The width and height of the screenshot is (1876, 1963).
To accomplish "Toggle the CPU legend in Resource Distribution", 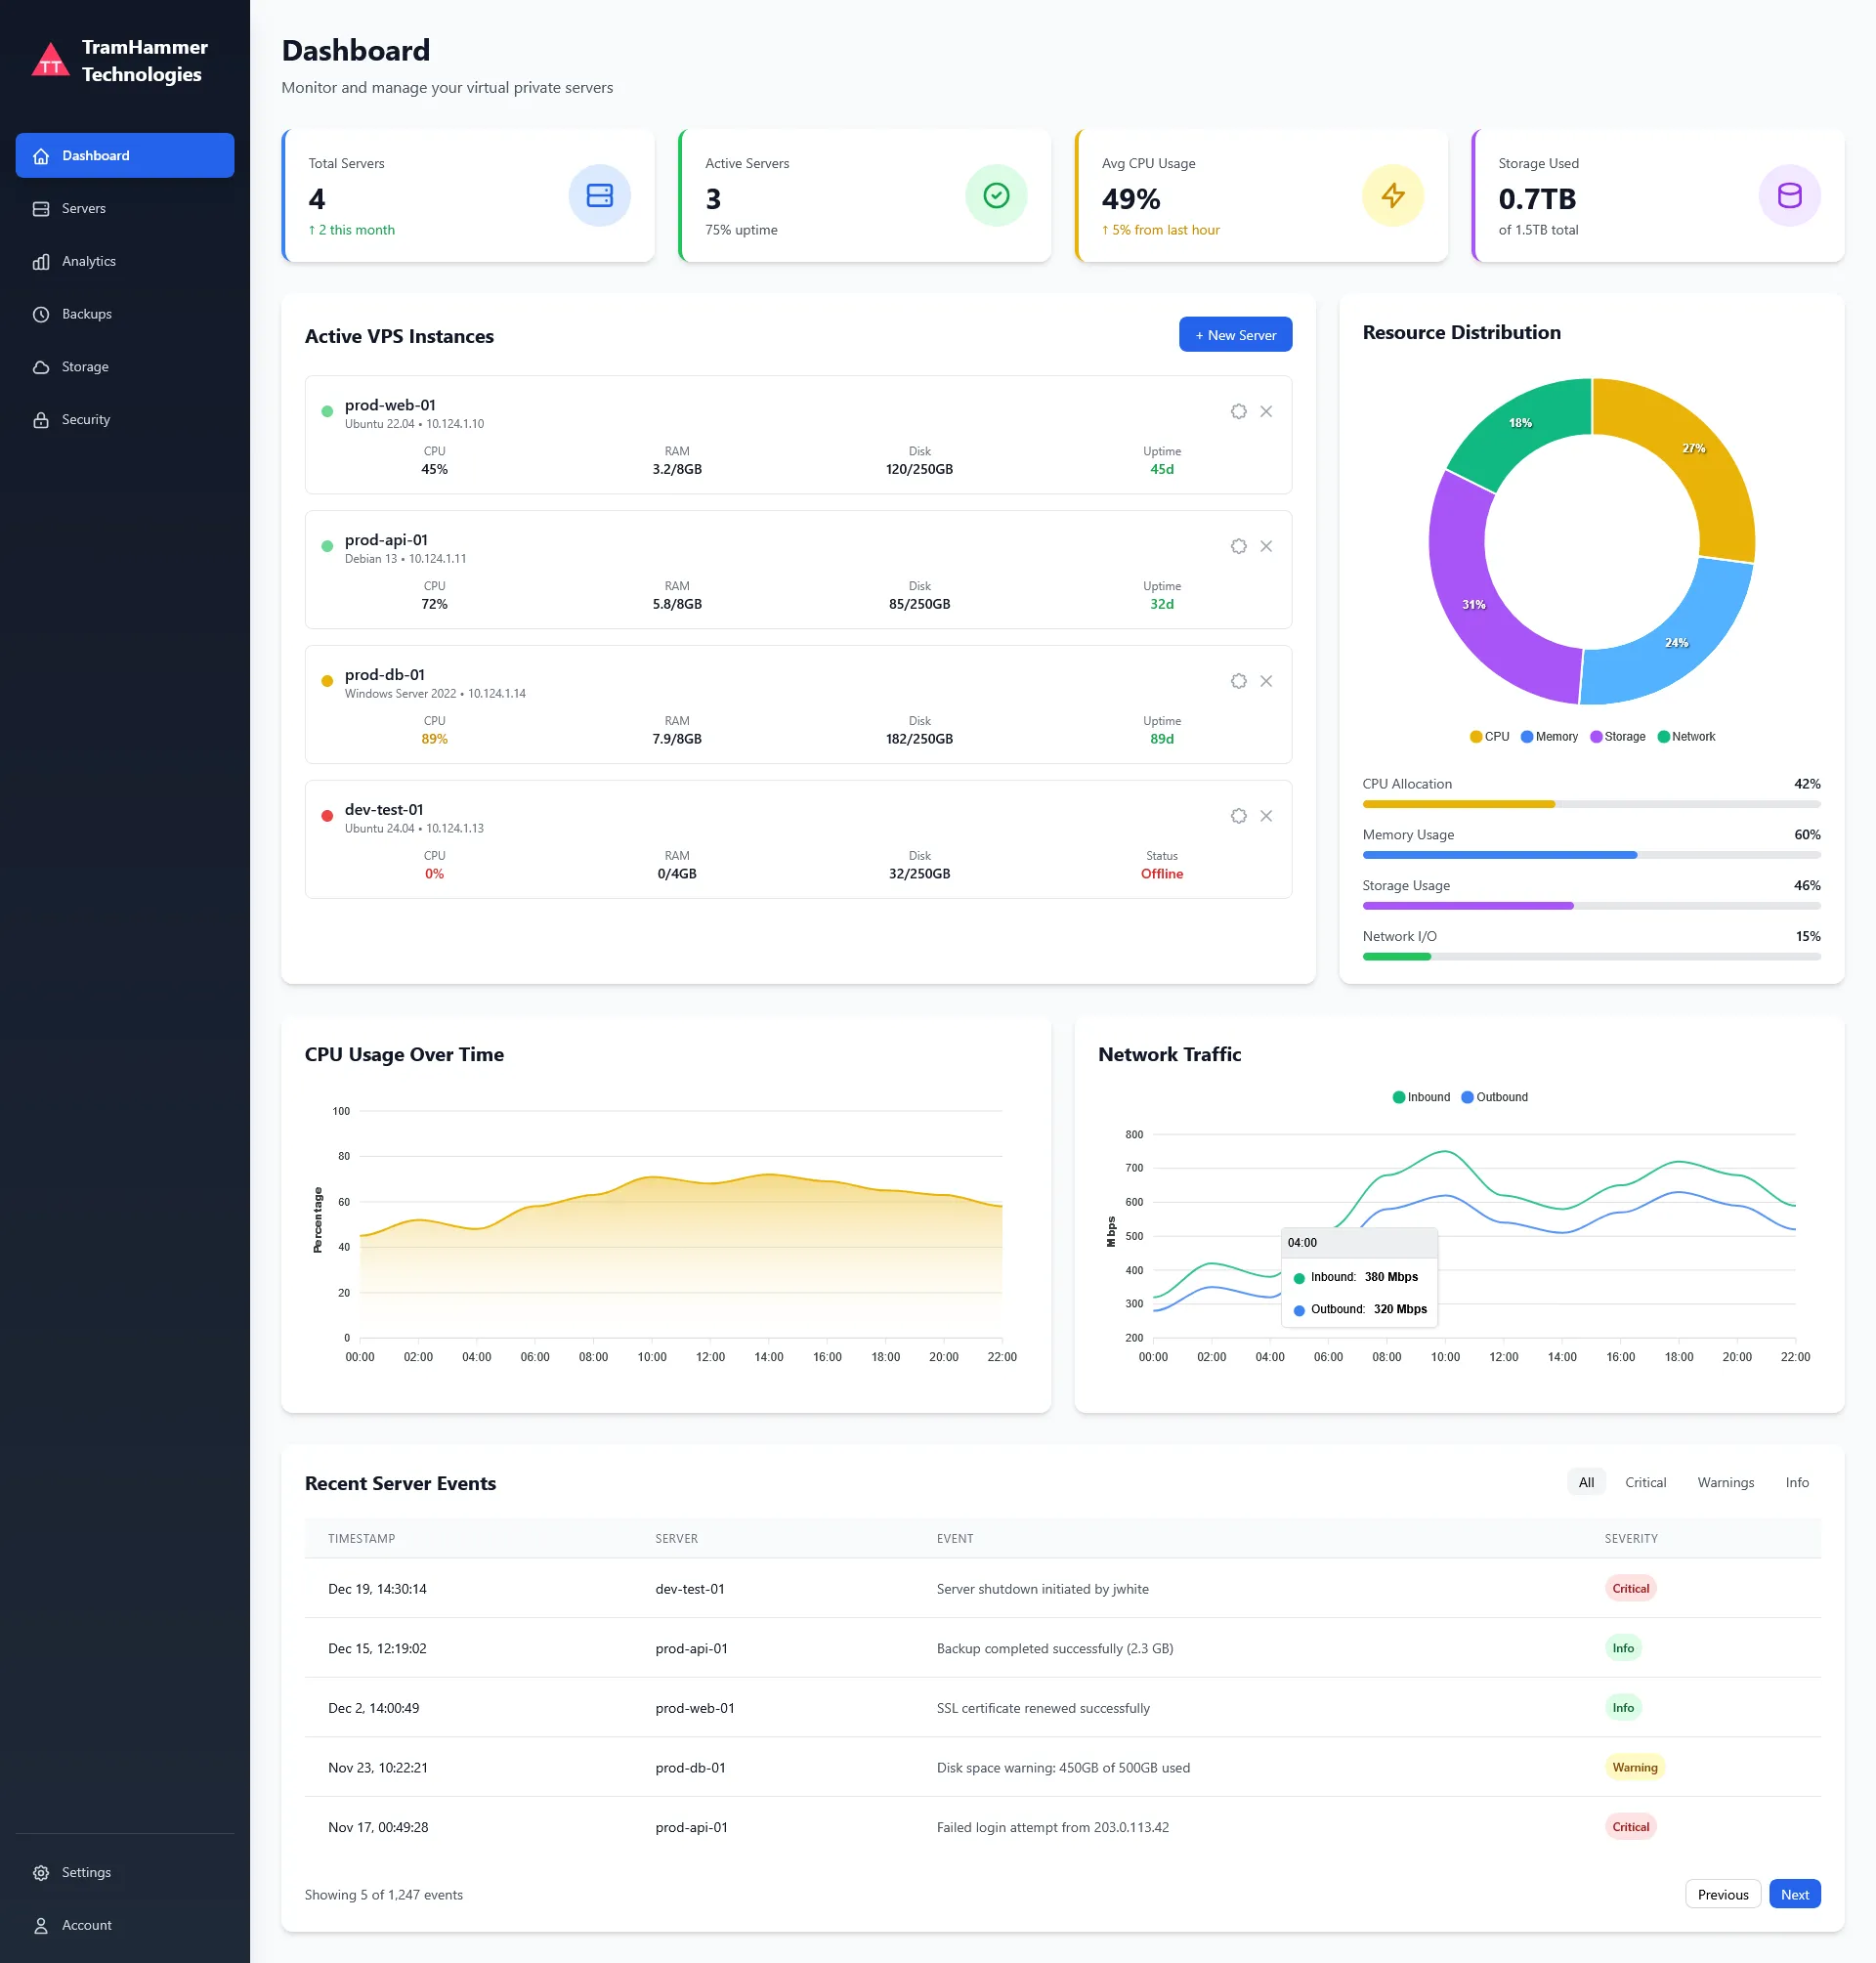I will (1489, 737).
